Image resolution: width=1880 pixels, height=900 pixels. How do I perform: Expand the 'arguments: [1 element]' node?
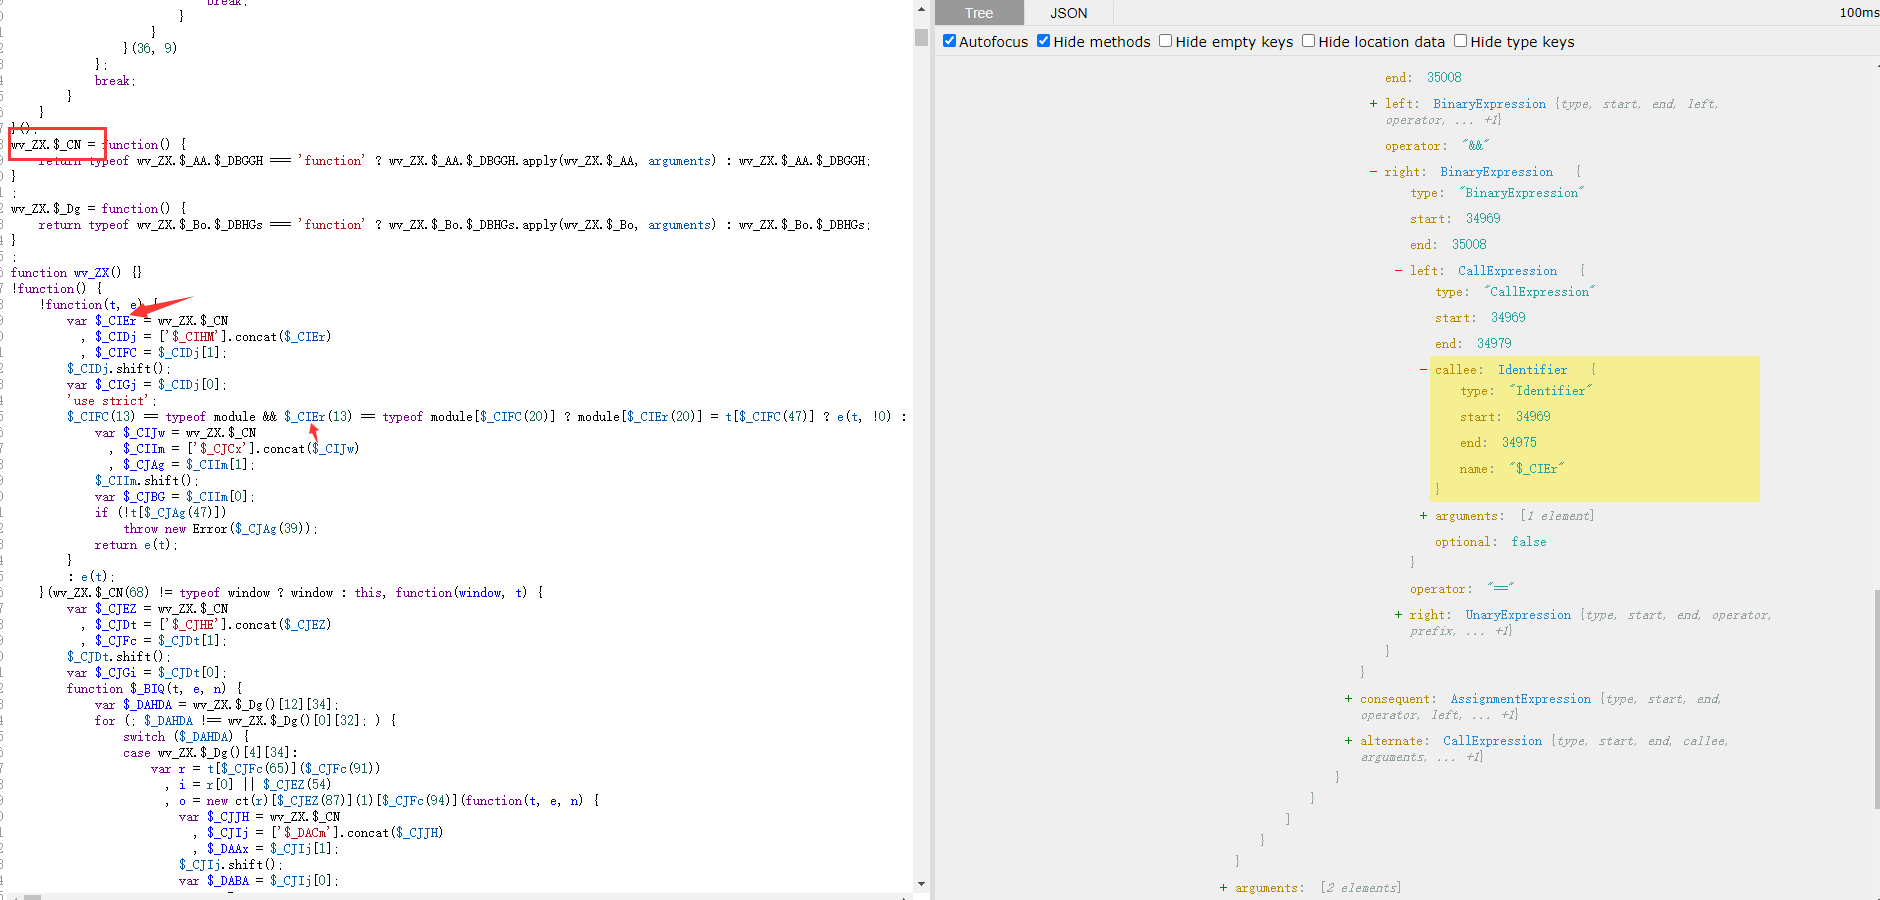1423,516
